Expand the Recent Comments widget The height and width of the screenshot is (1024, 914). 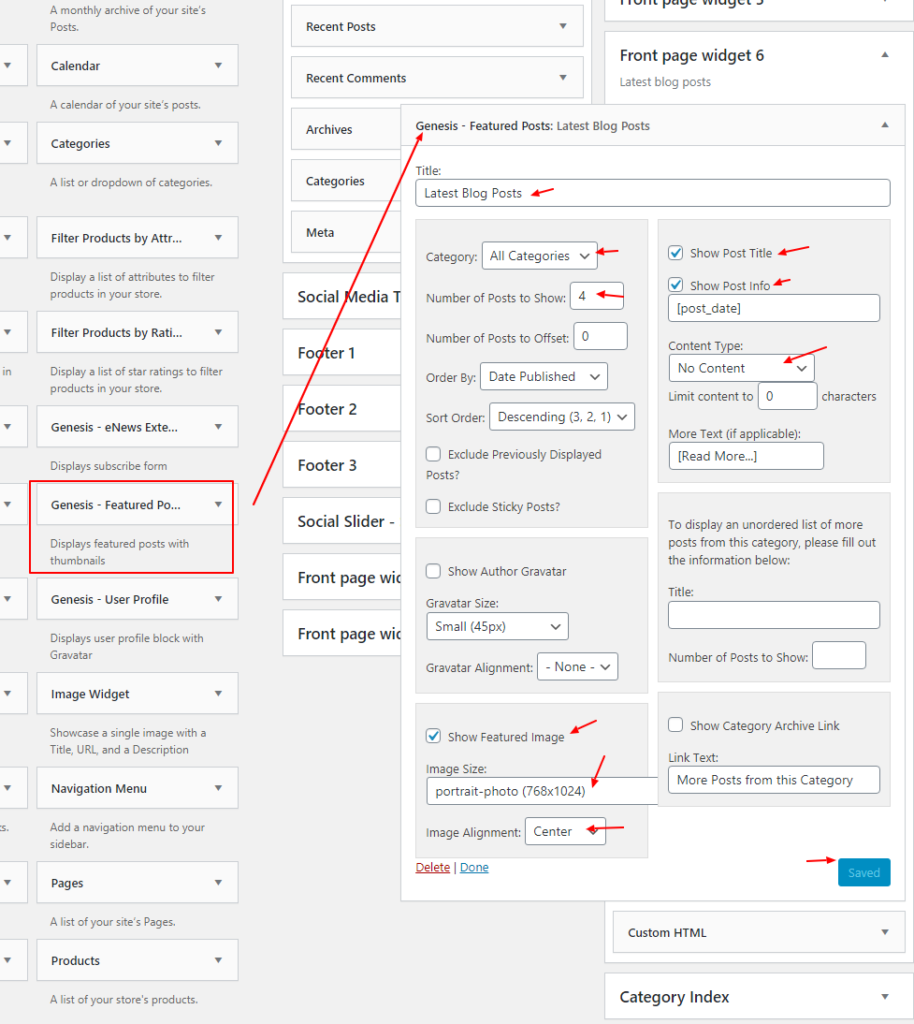(563, 78)
